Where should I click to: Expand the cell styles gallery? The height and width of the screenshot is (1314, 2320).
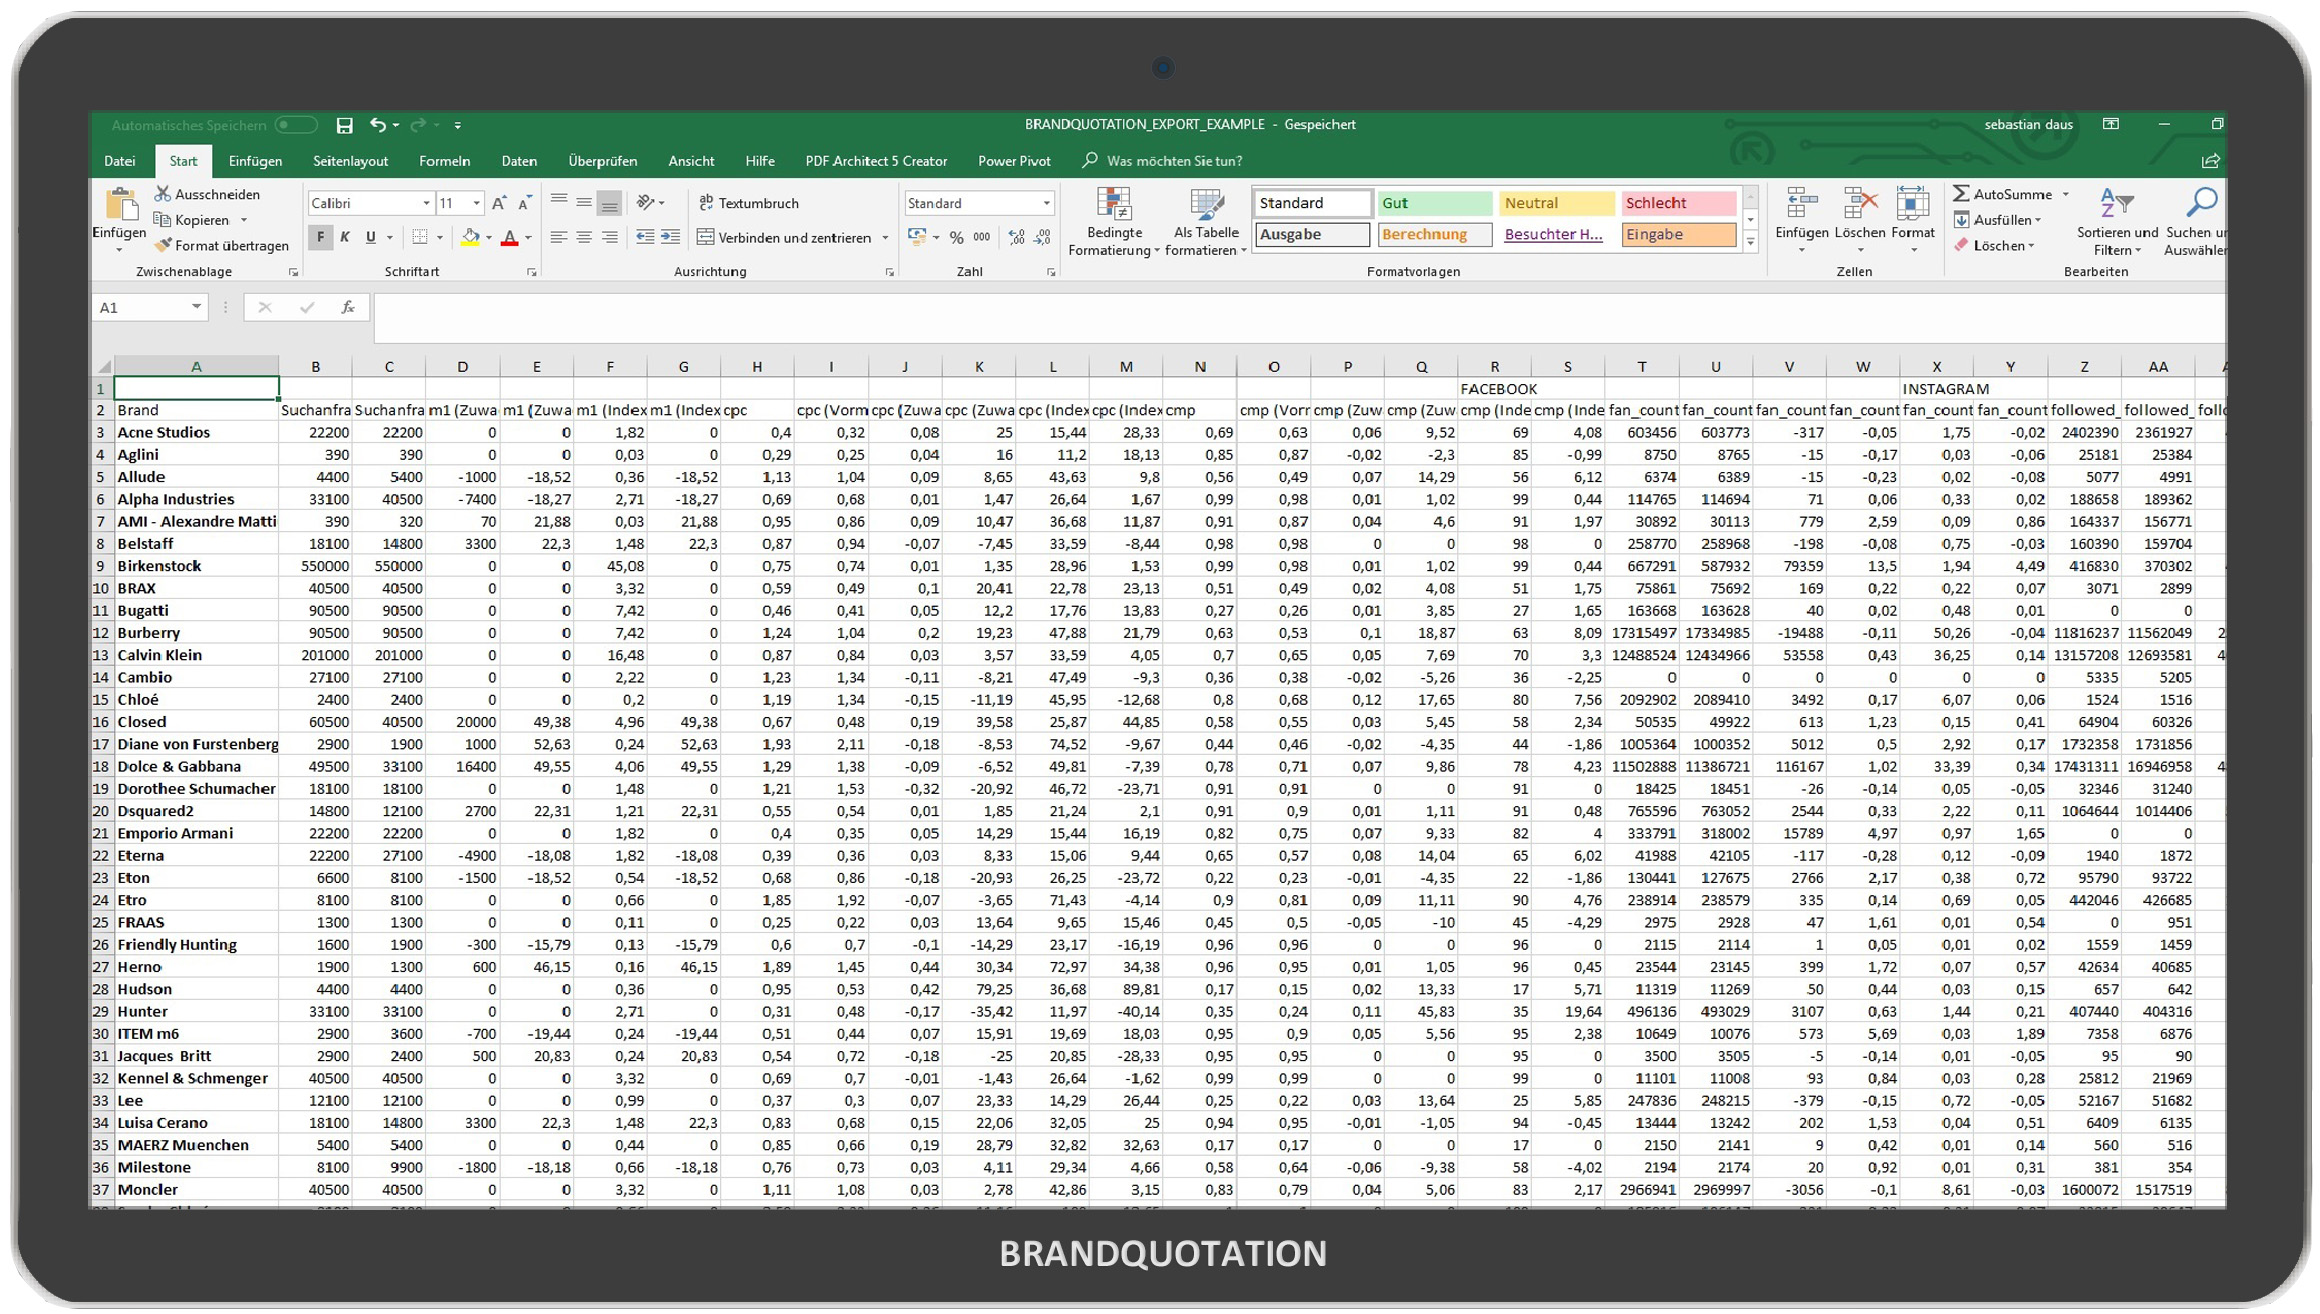pyautogui.click(x=1751, y=242)
